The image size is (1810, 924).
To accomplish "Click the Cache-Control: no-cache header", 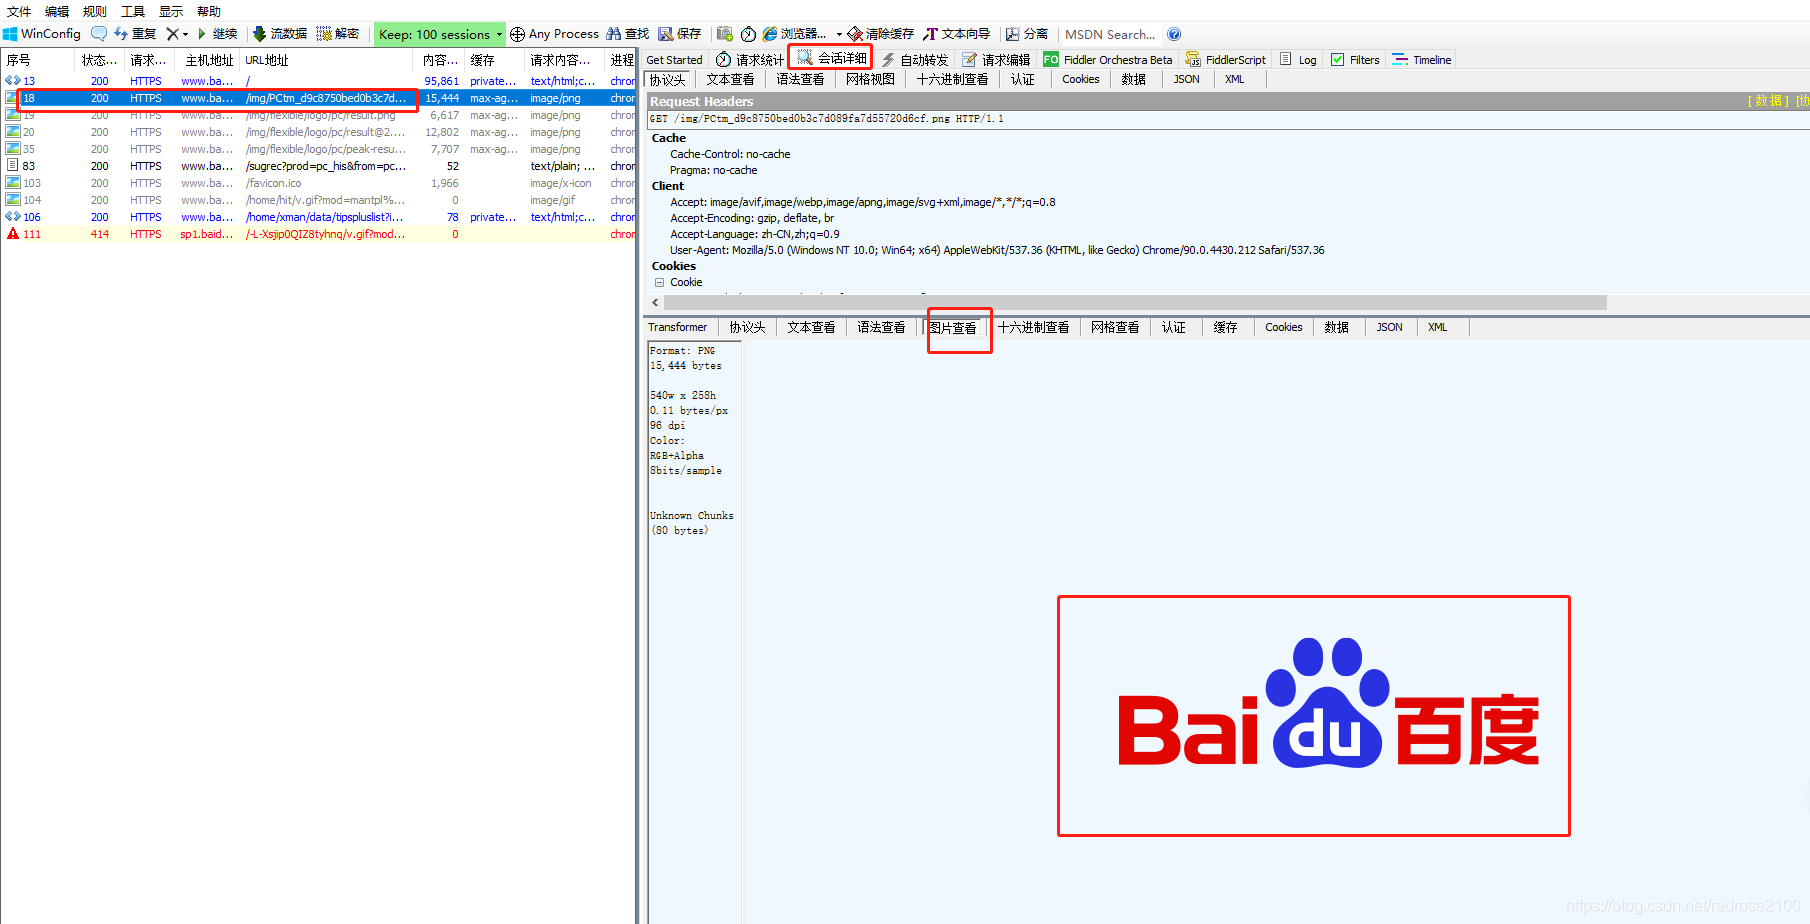I will (730, 154).
